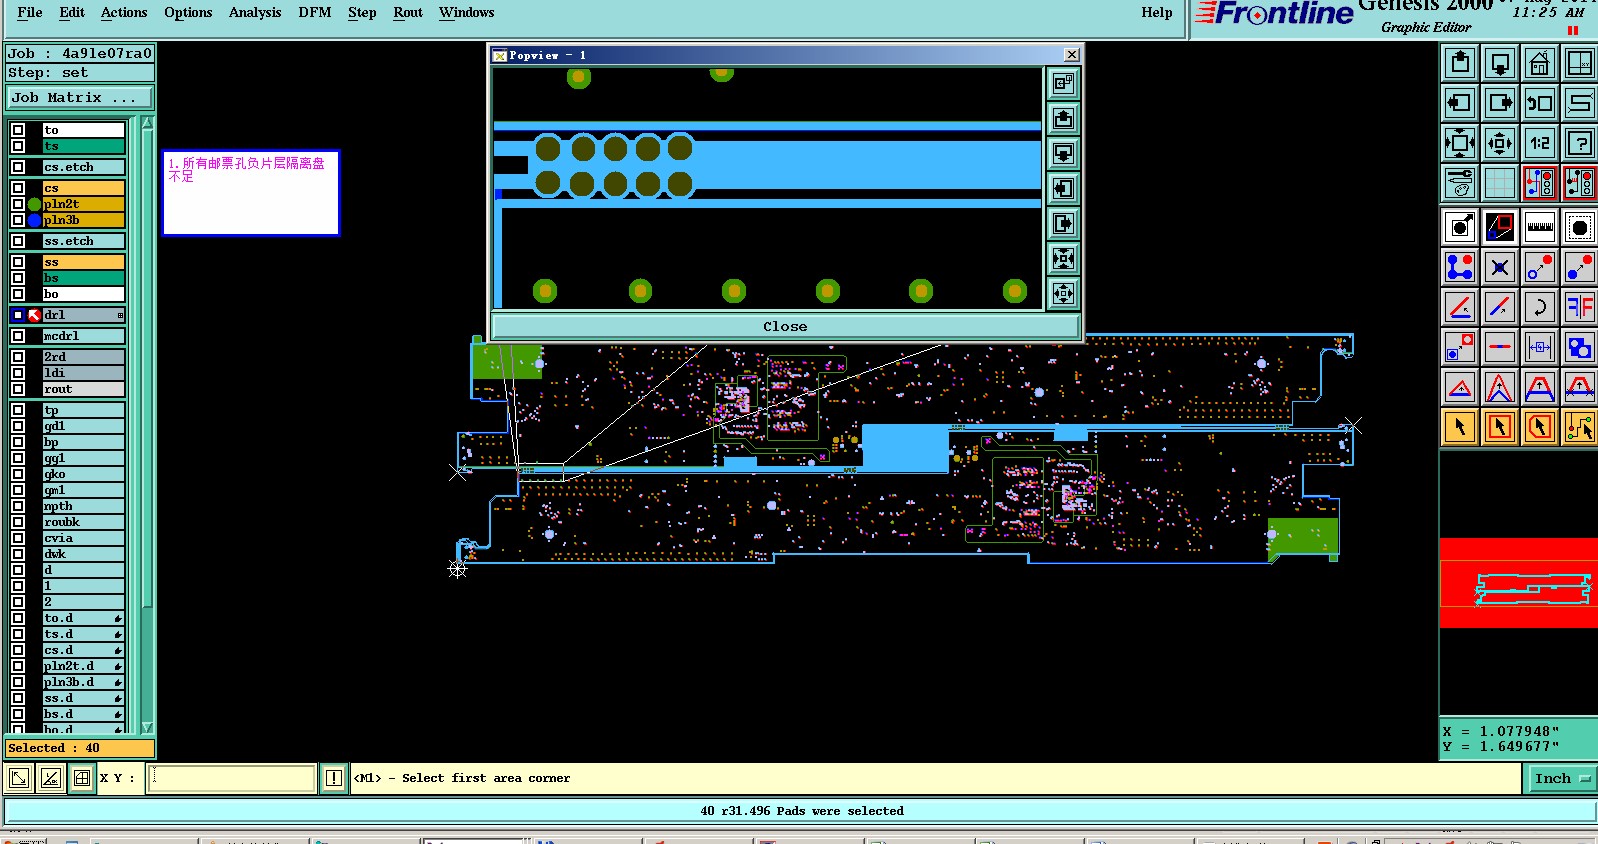
Task: Toggle the 'pln3b' layer checkbox
Action: pos(18,220)
